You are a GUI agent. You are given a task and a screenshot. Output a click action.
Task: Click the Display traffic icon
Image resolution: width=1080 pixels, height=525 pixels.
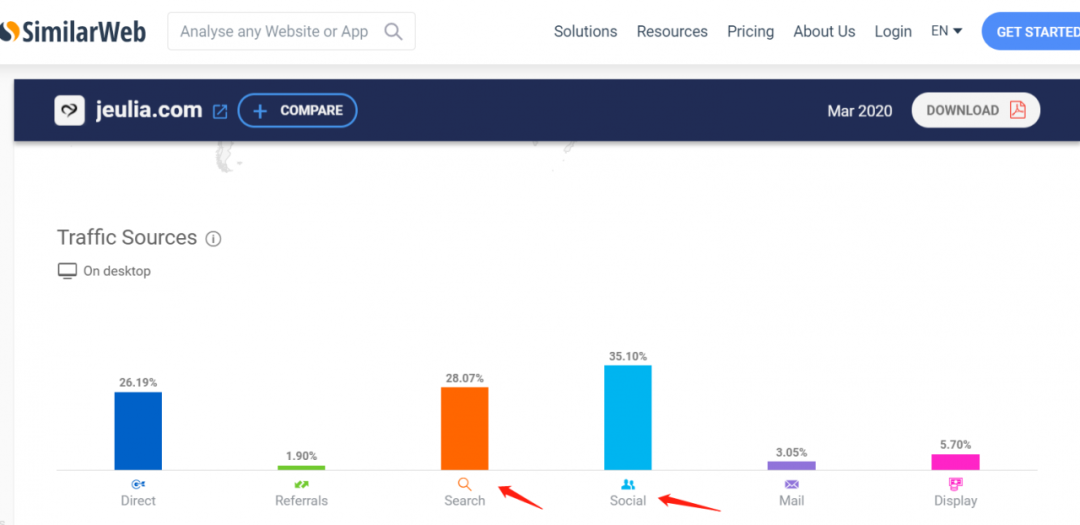point(955,484)
